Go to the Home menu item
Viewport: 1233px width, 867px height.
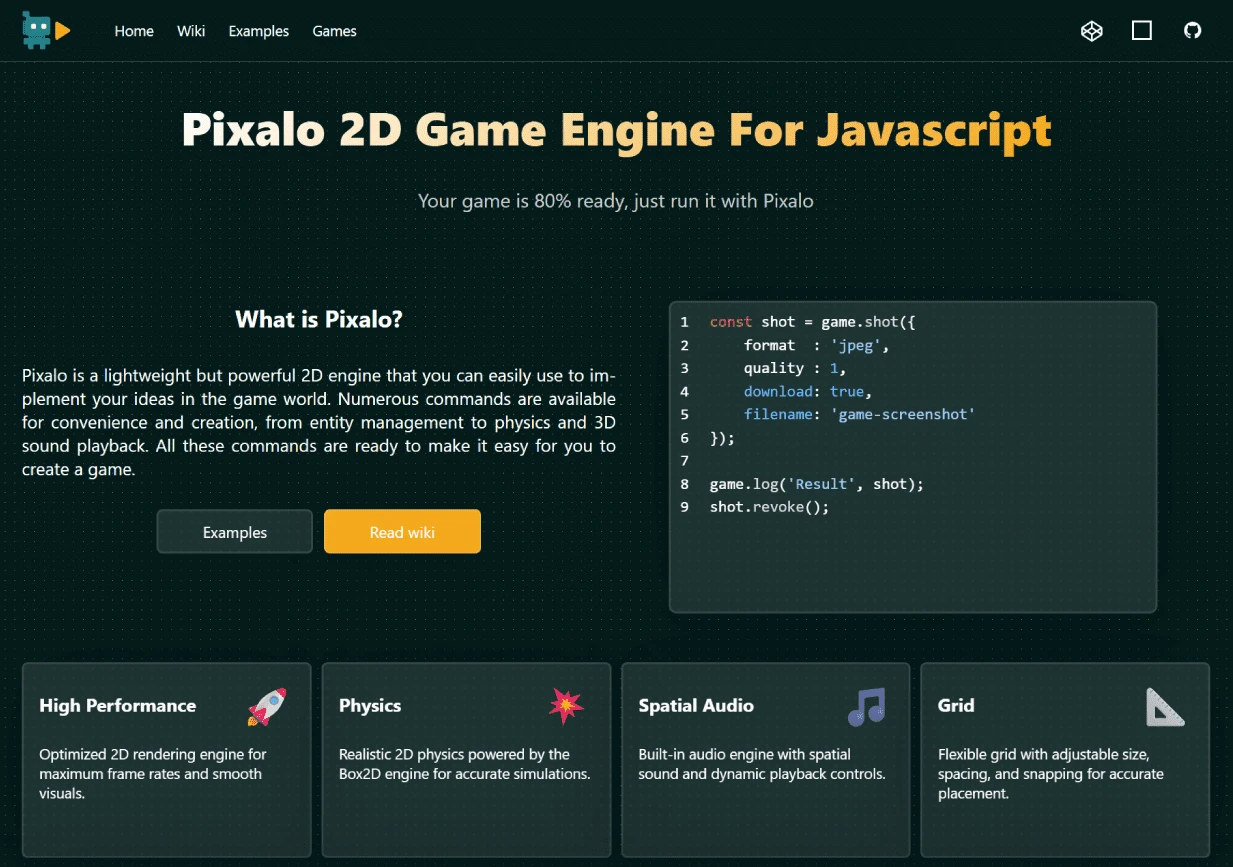[134, 31]
